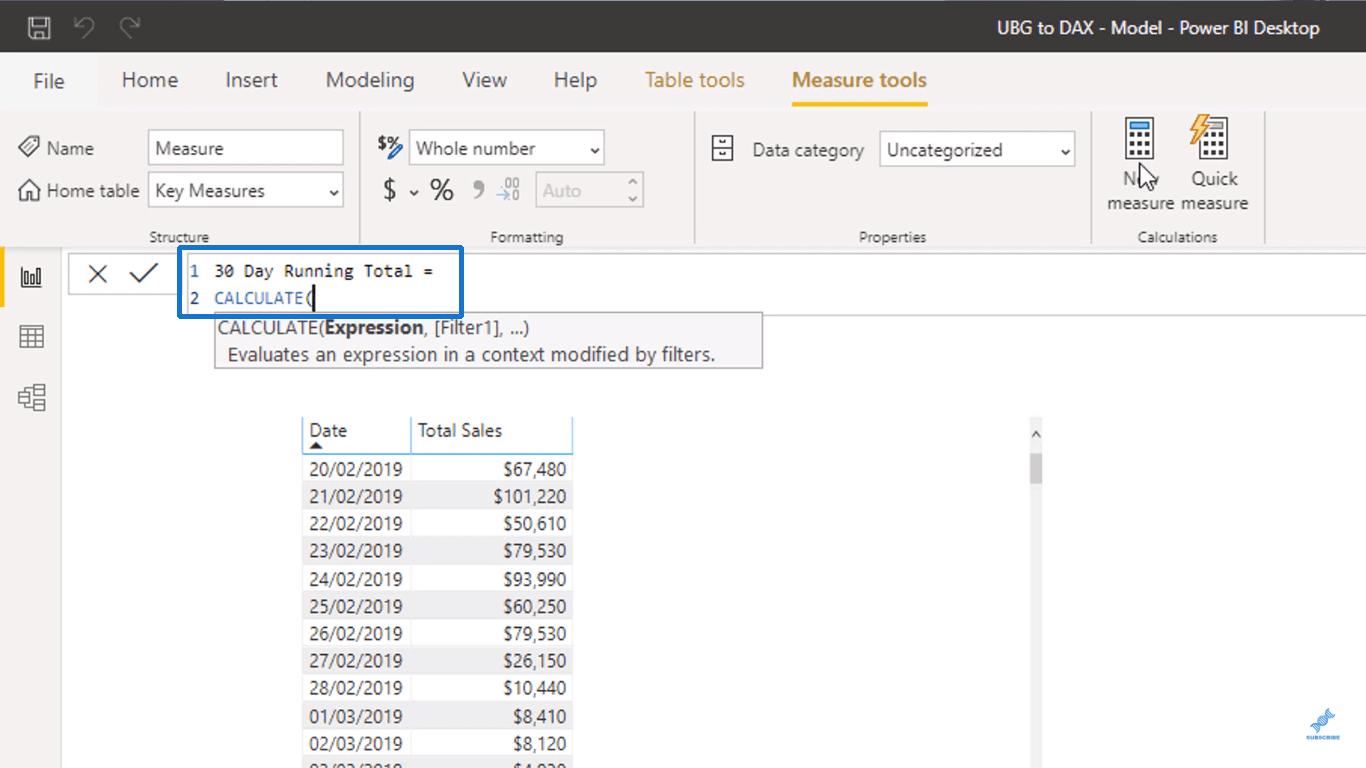Click the Save icon in title bar
The height and width of the screenshot is (768, 1366).
[39, 27]
